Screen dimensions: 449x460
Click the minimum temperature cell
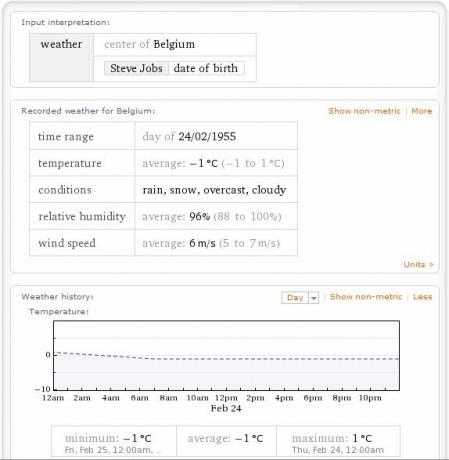coord(114,441)
